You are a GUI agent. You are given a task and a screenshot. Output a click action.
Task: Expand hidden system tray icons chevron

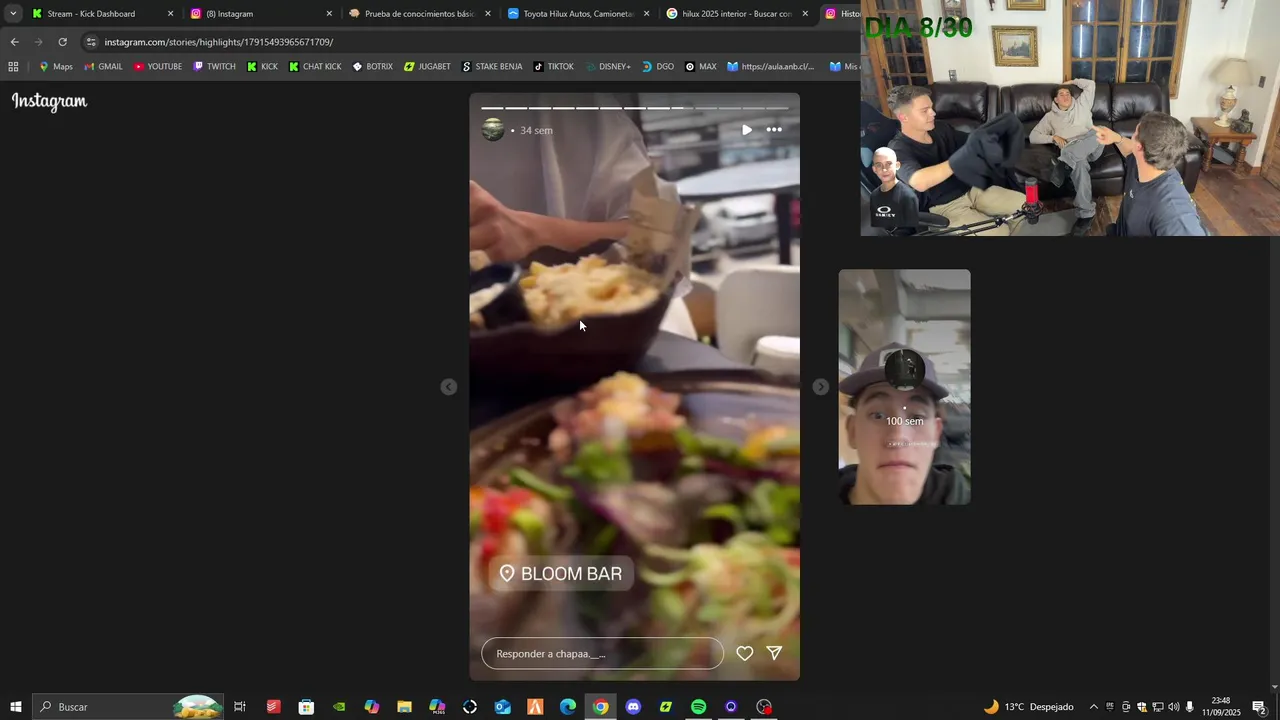tap(1093, 707)
